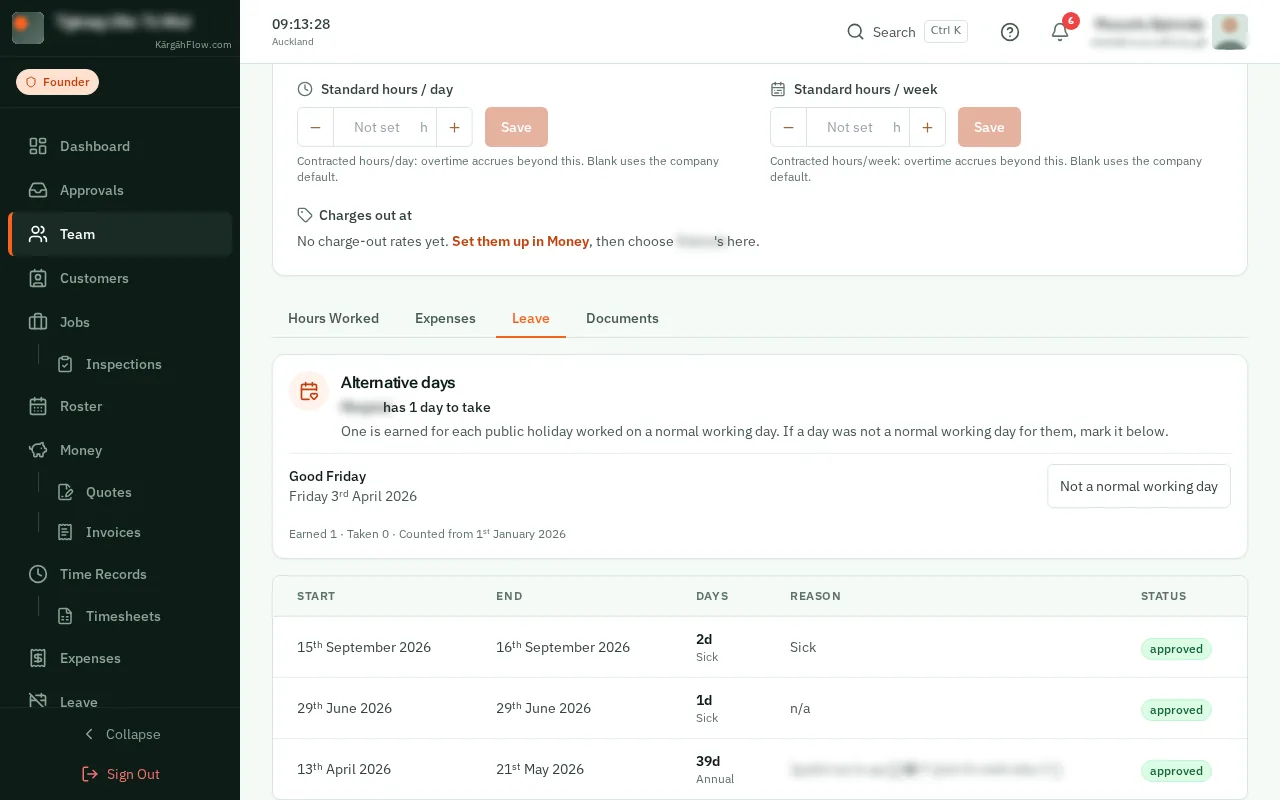
Task: Click the hours per day input field
Action: (x=377, y=127)
